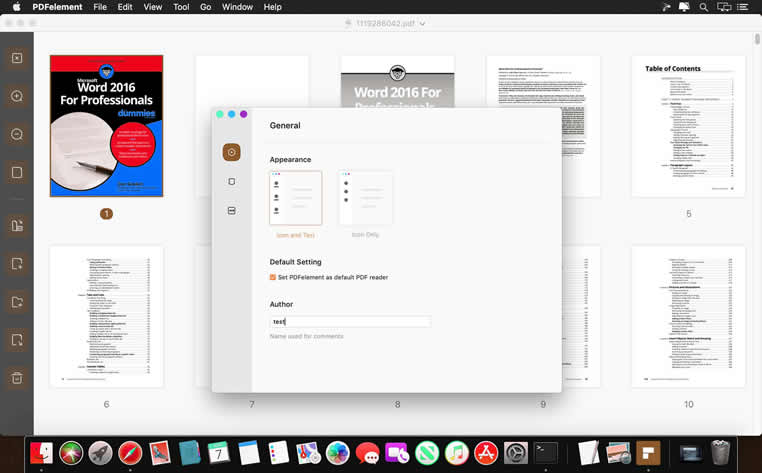762x473 pixels.
Task: Click page number label 7
Action: (x=252, y=404)
